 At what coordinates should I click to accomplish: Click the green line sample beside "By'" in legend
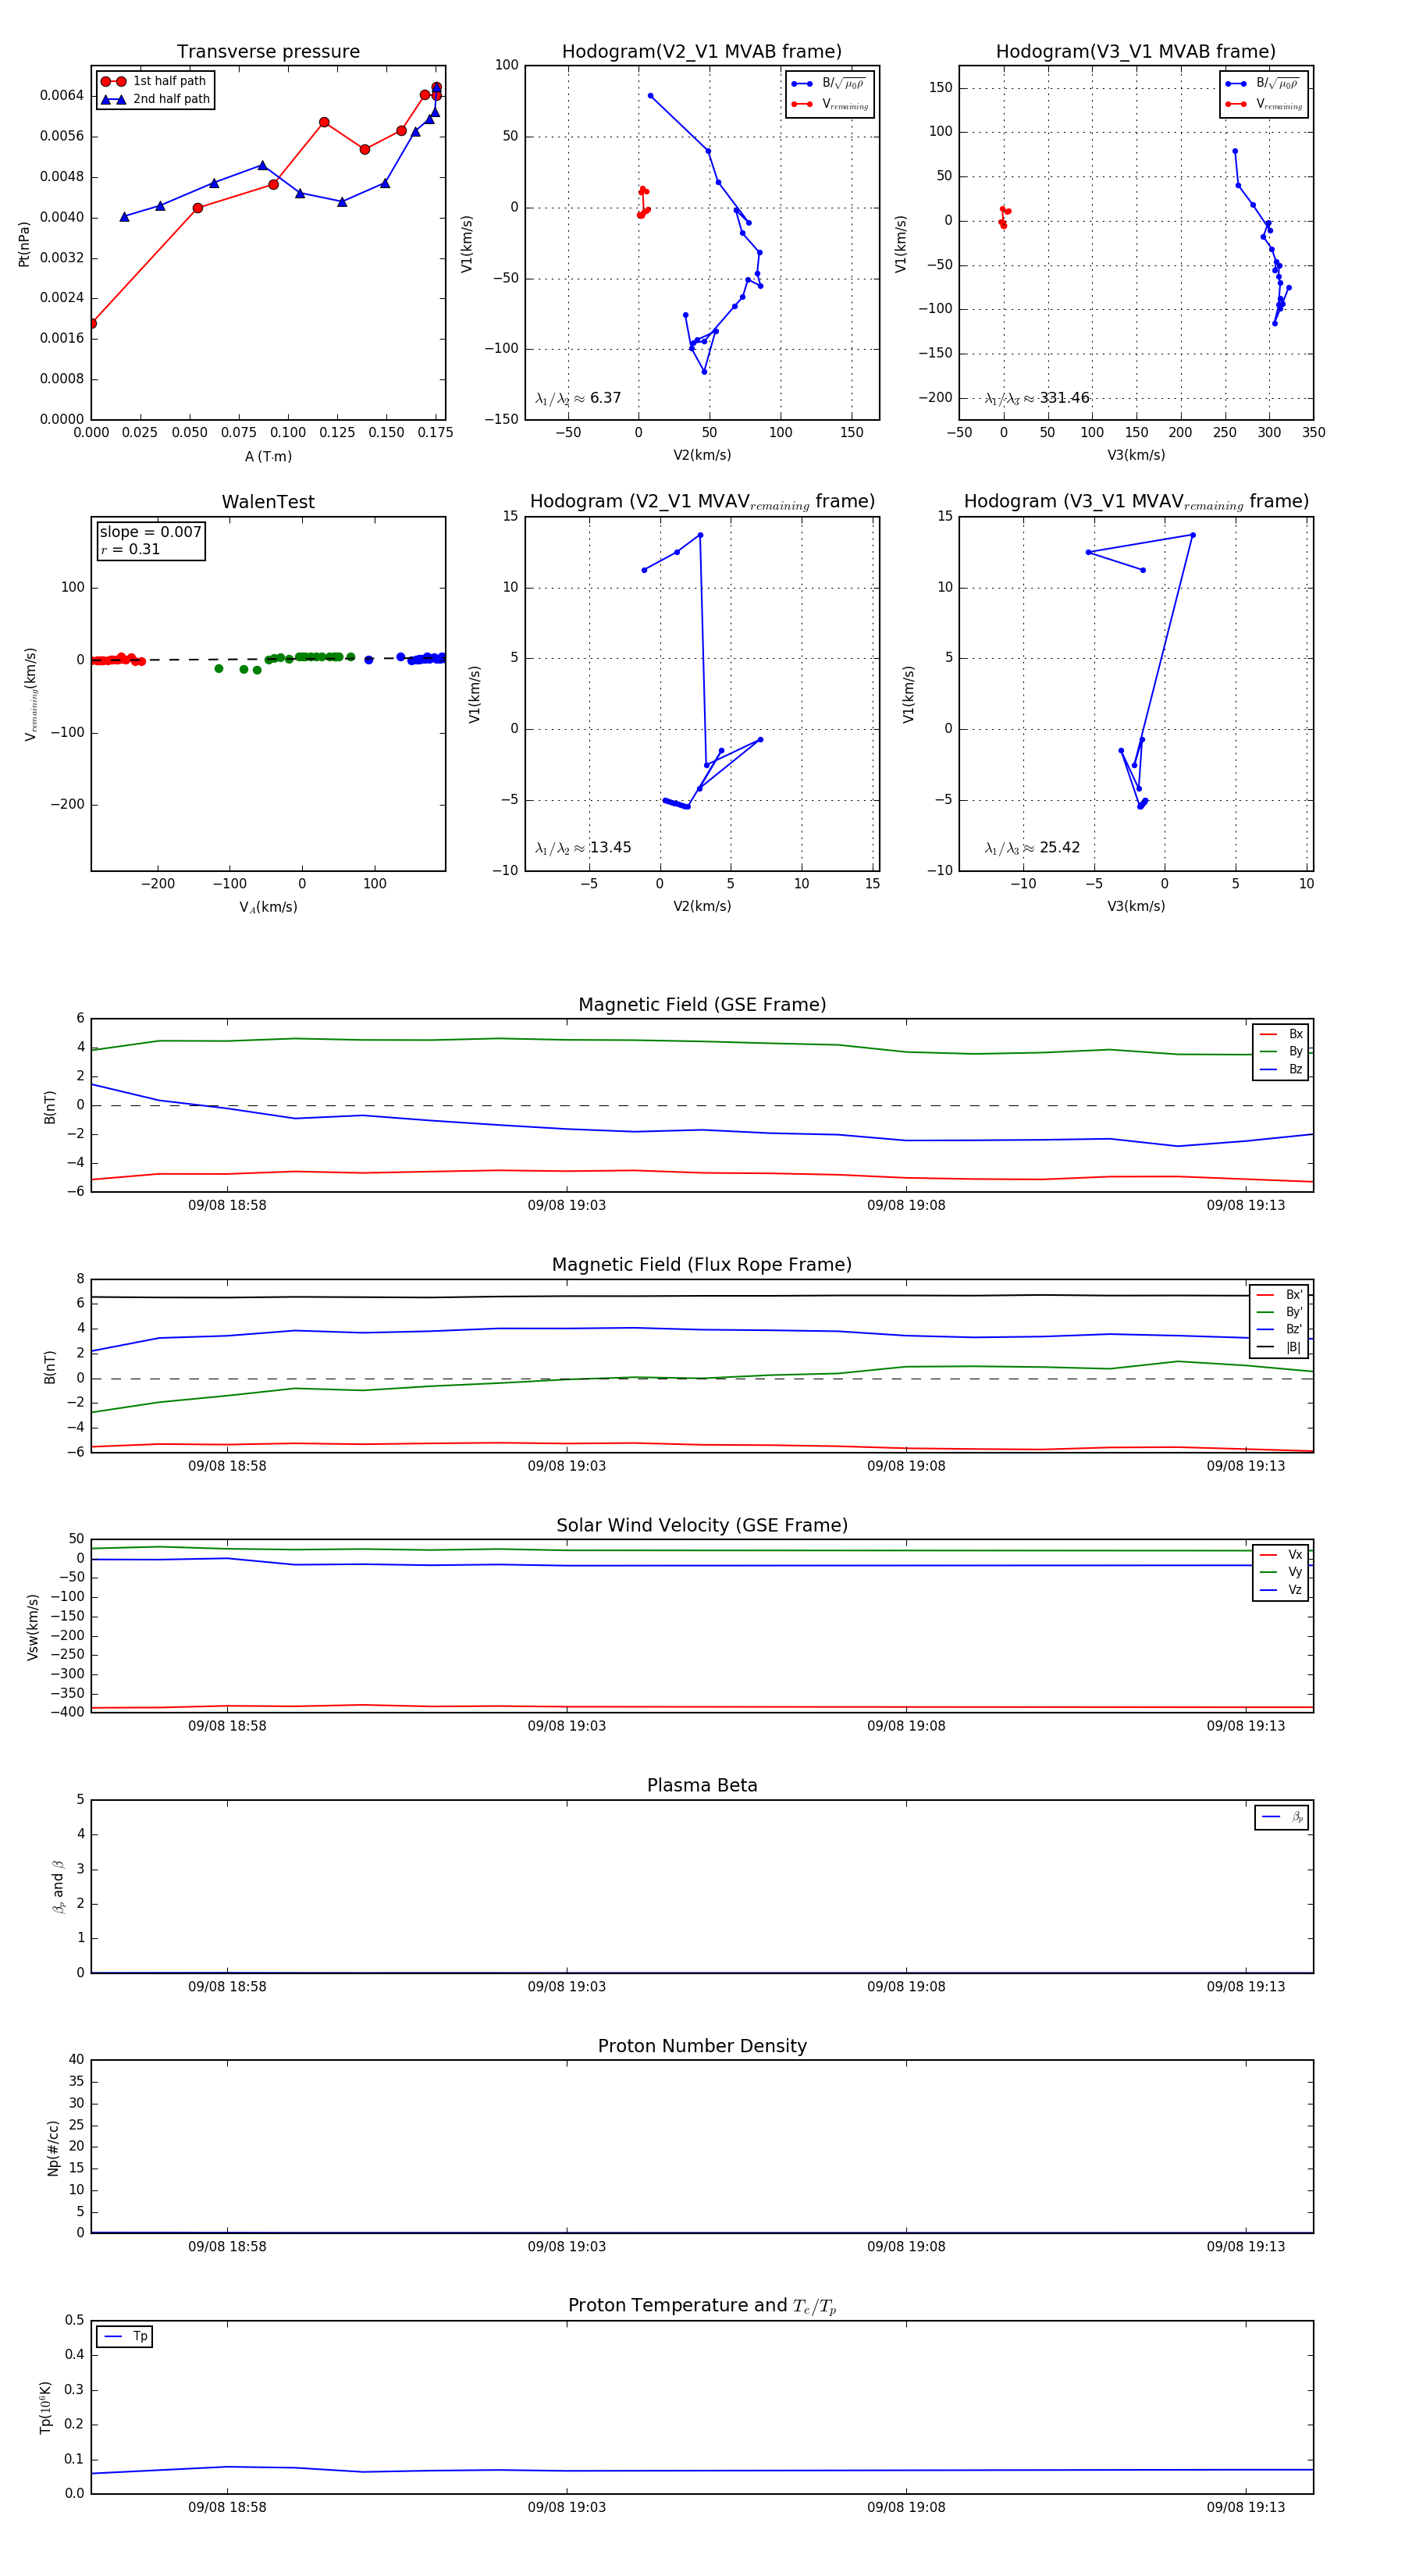(x=1266, y=1312)
